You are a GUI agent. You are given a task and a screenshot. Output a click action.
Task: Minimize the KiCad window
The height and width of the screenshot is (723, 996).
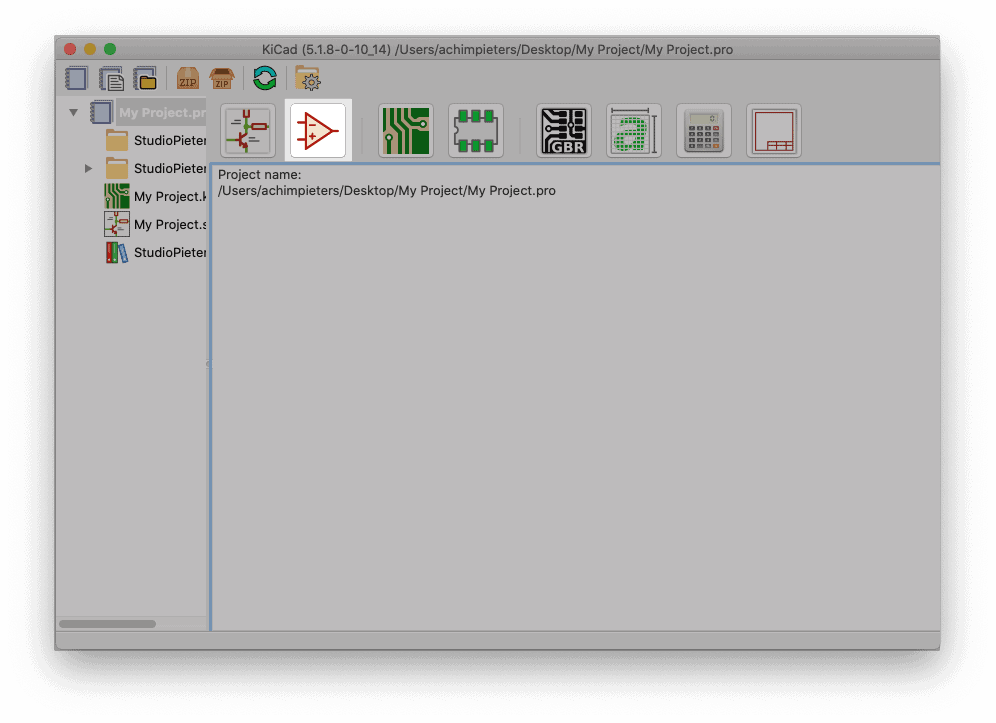point(90,49)
